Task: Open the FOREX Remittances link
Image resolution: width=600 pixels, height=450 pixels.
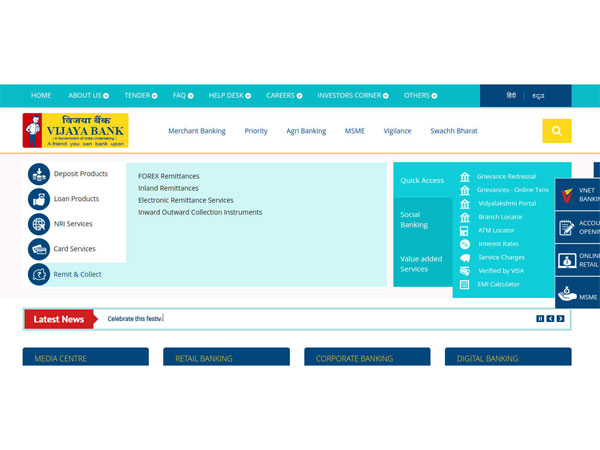Action: coord(169,175)
